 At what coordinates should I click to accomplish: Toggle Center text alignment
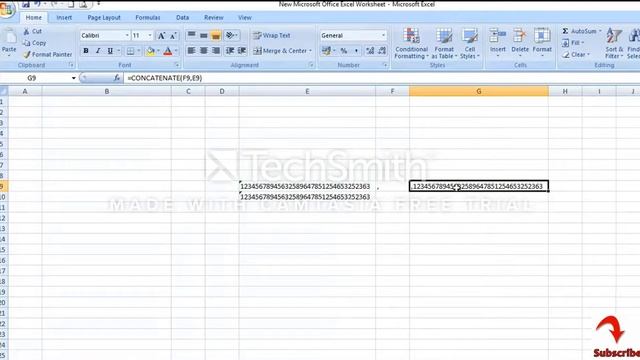click(204, 51)
